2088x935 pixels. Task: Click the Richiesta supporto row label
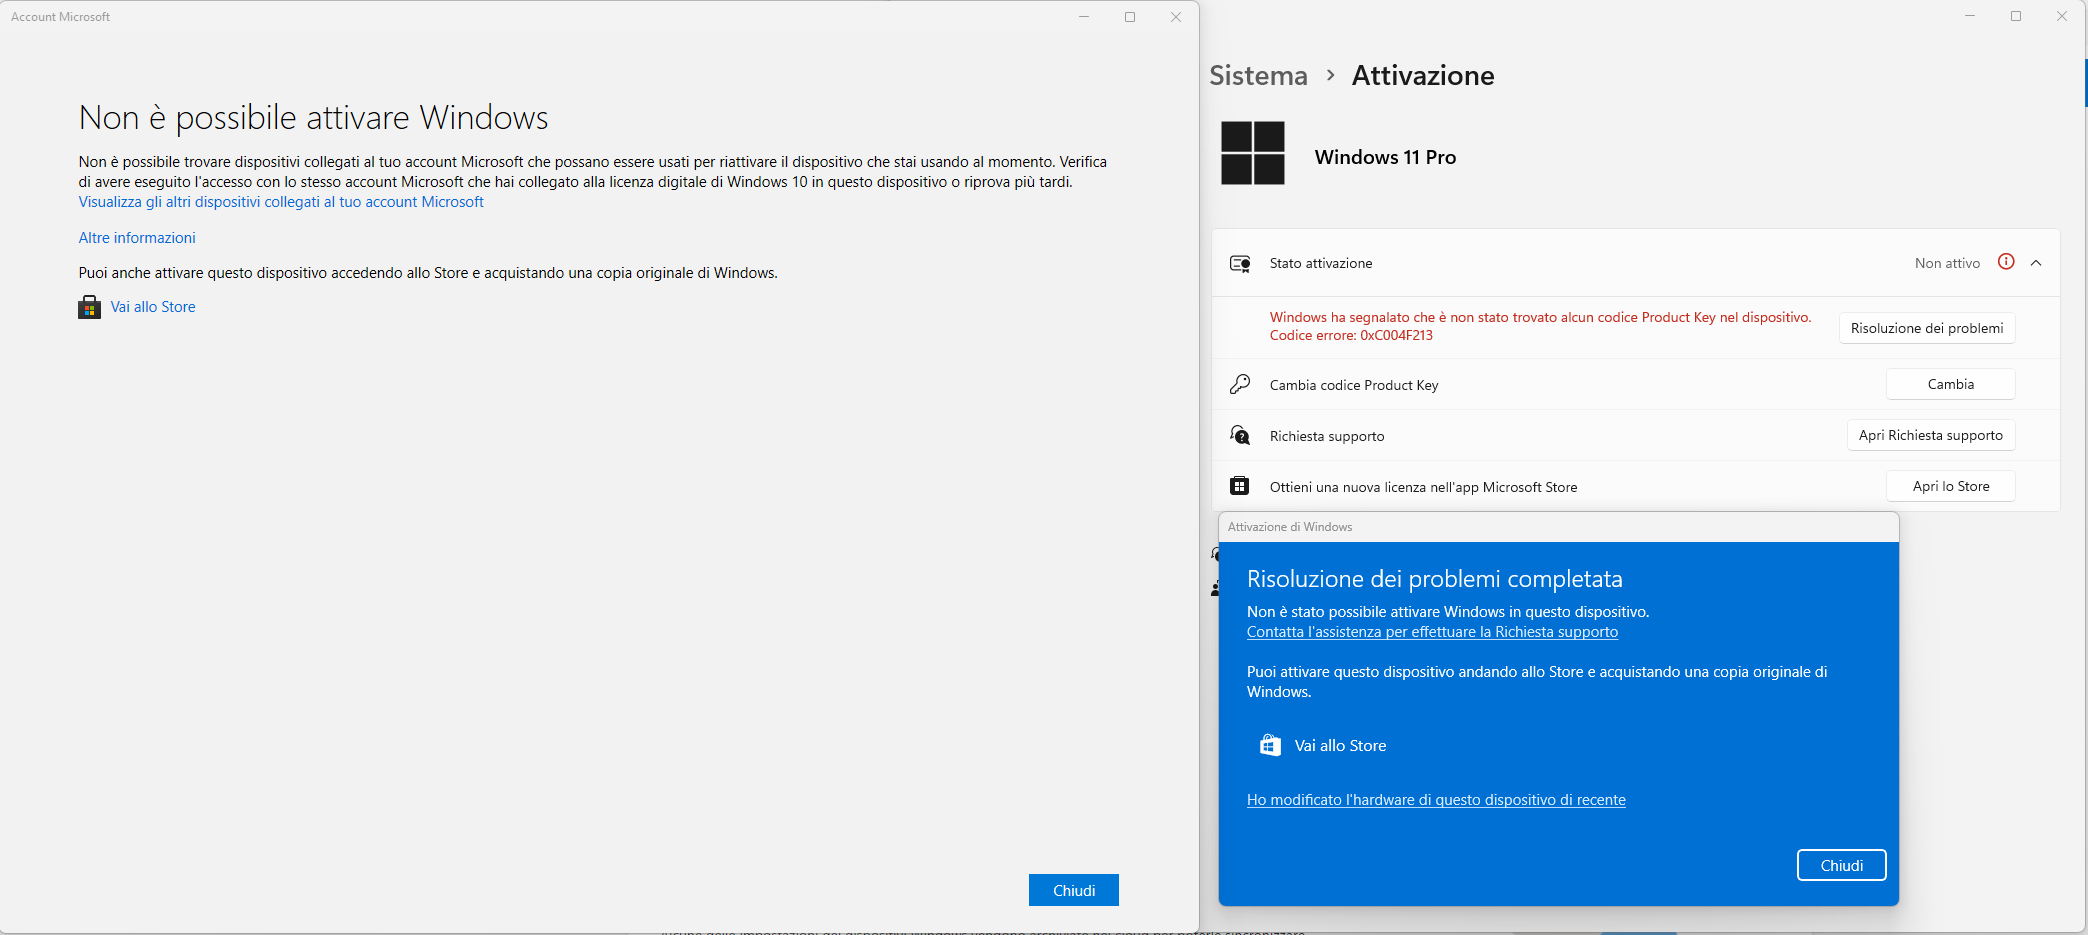1327,436
